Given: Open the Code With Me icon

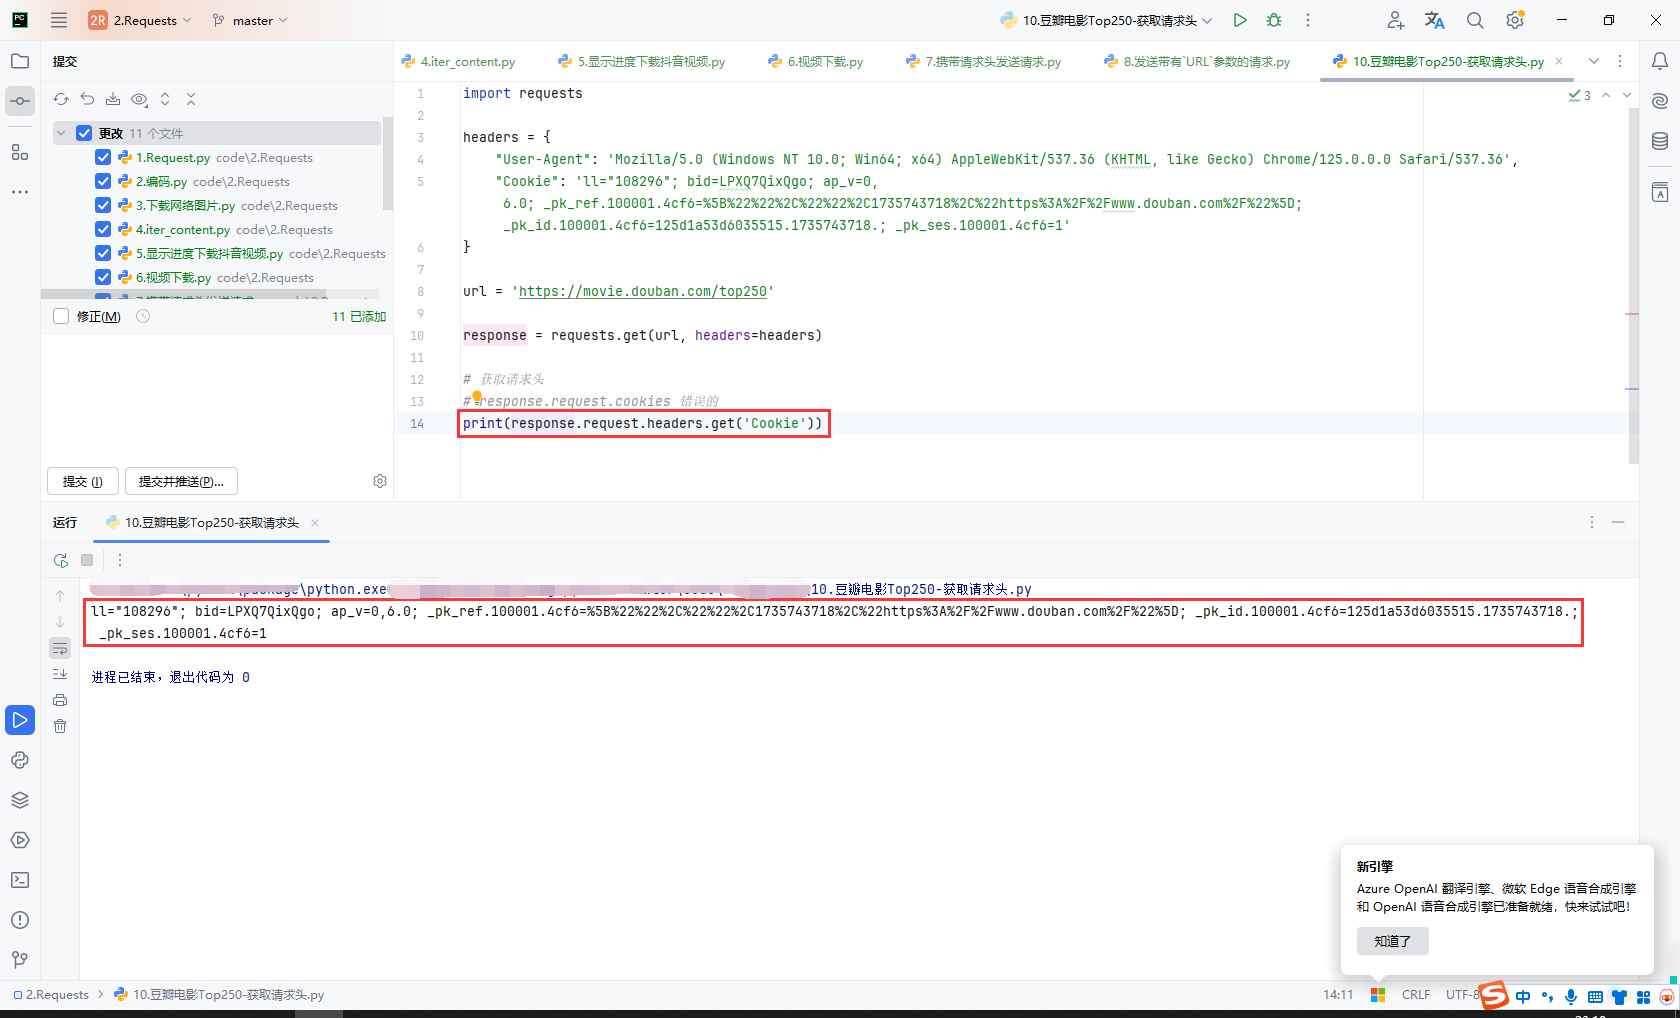Looking at the screenshot, I should click(1396, 20).
